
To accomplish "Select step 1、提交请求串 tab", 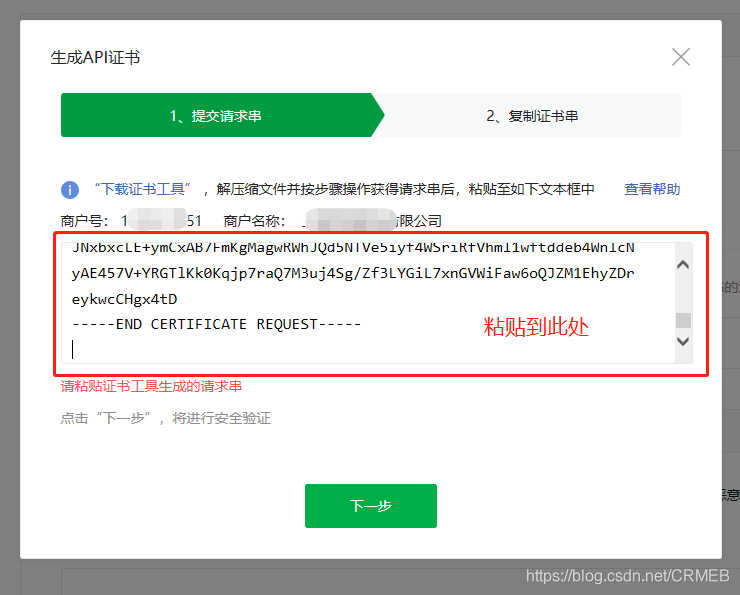I will click(x=222, y=116).
